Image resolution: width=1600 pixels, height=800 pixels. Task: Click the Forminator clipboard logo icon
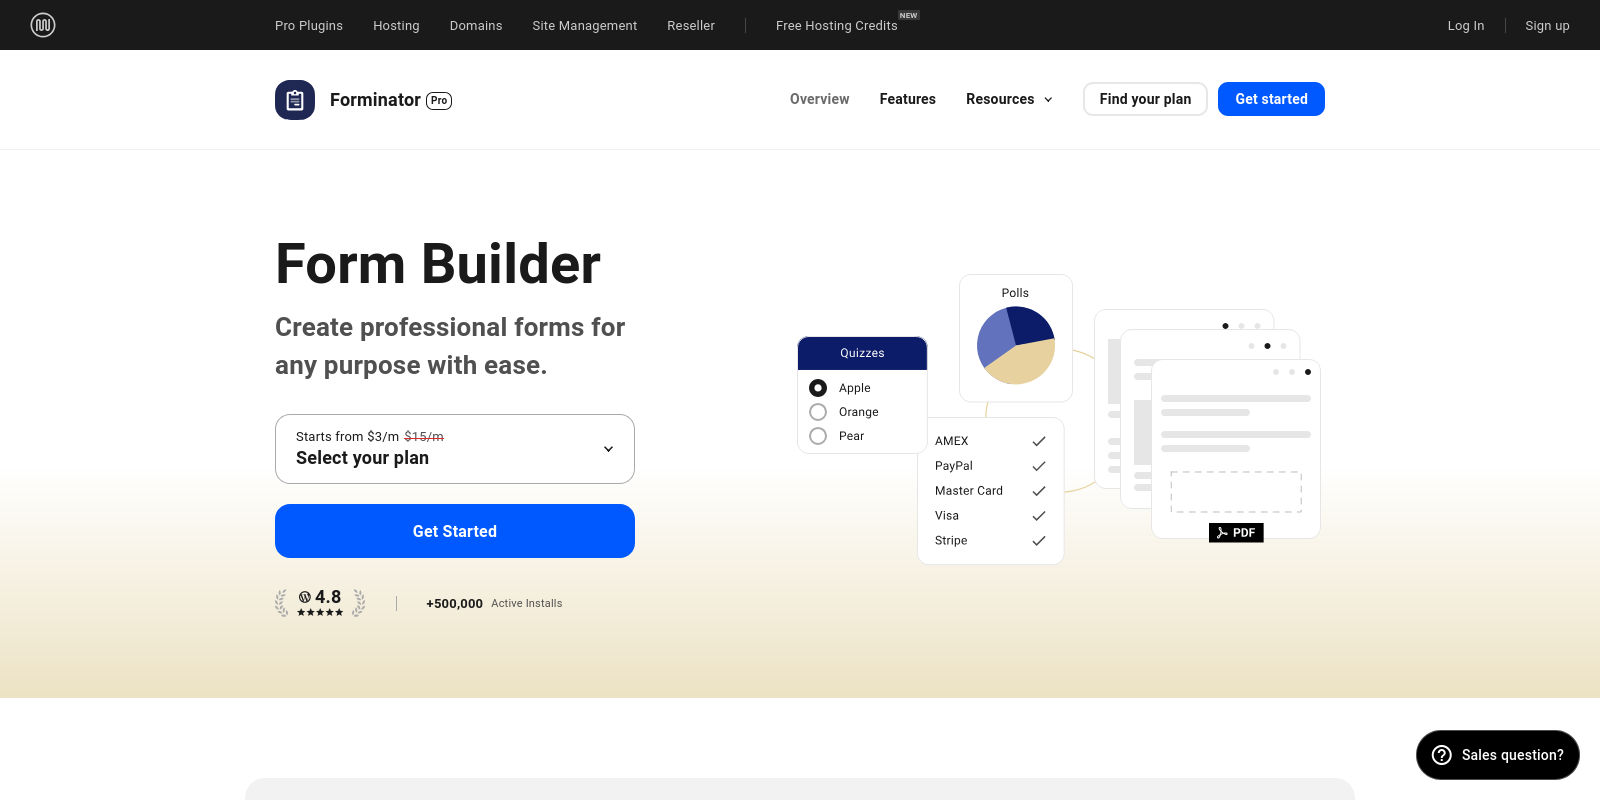pyautogui.click(x=295, y=100)
